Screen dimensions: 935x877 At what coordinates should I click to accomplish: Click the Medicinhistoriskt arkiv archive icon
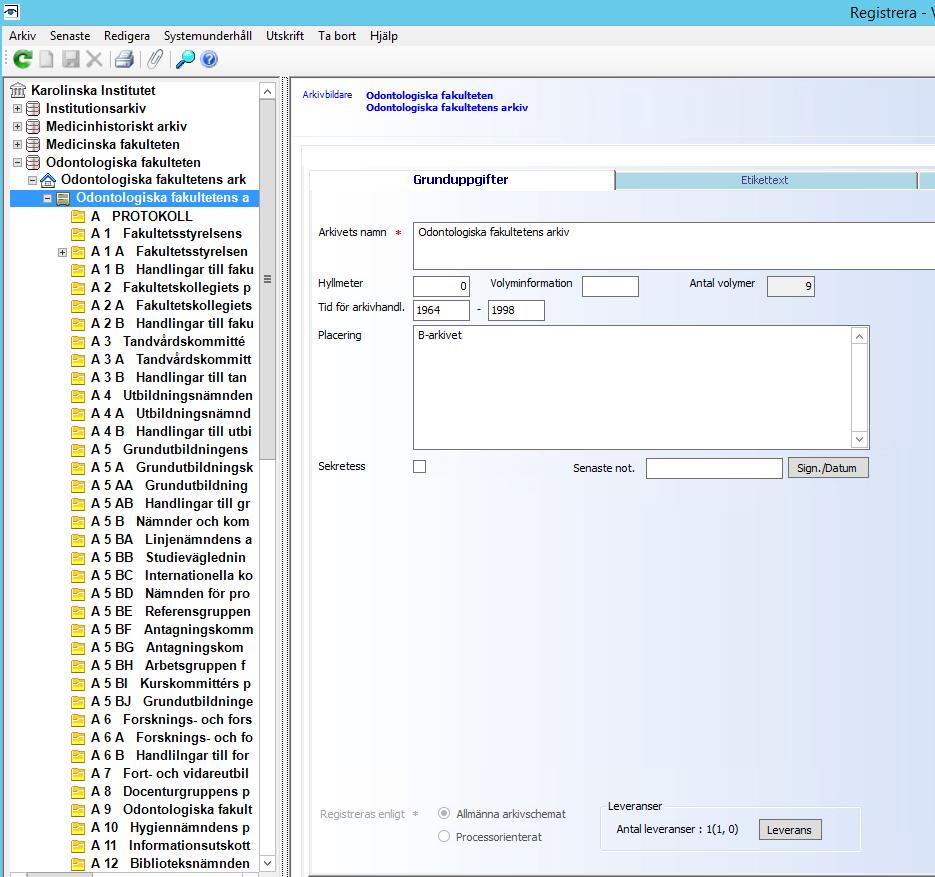pyautogui.click(x=33, y=126)
